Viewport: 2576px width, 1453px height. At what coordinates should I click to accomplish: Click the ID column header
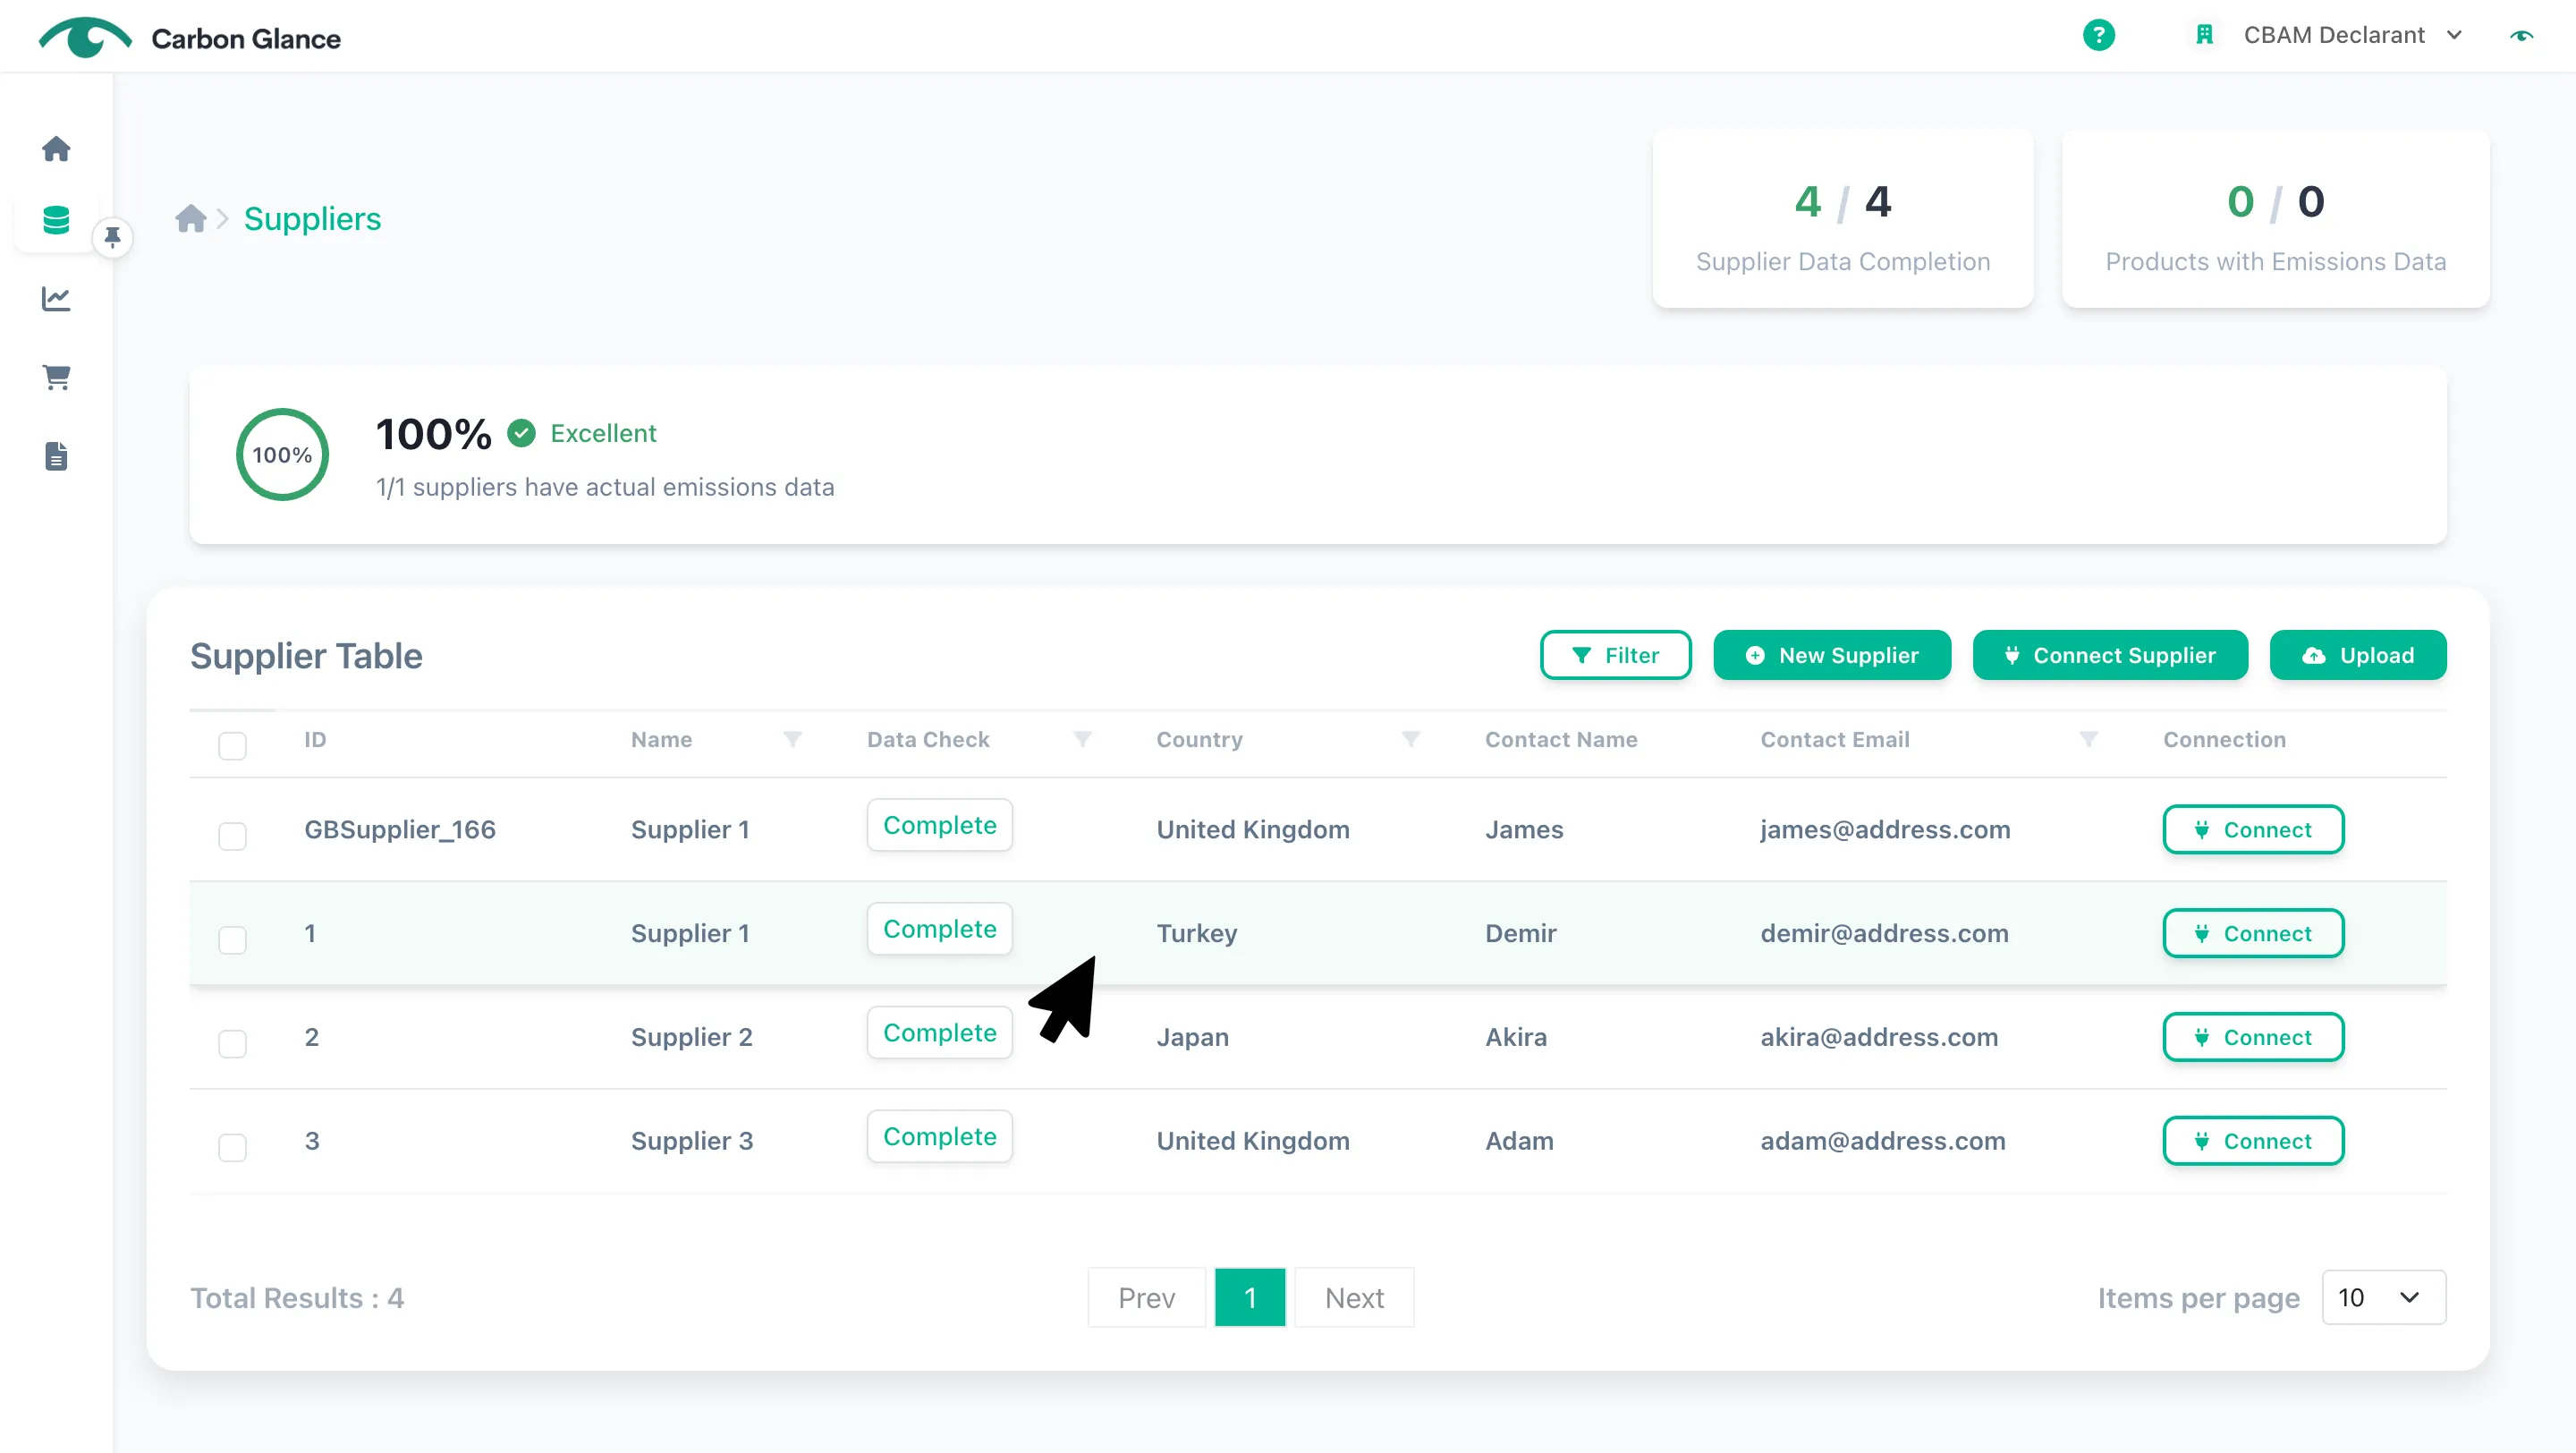tap(315, 739)
